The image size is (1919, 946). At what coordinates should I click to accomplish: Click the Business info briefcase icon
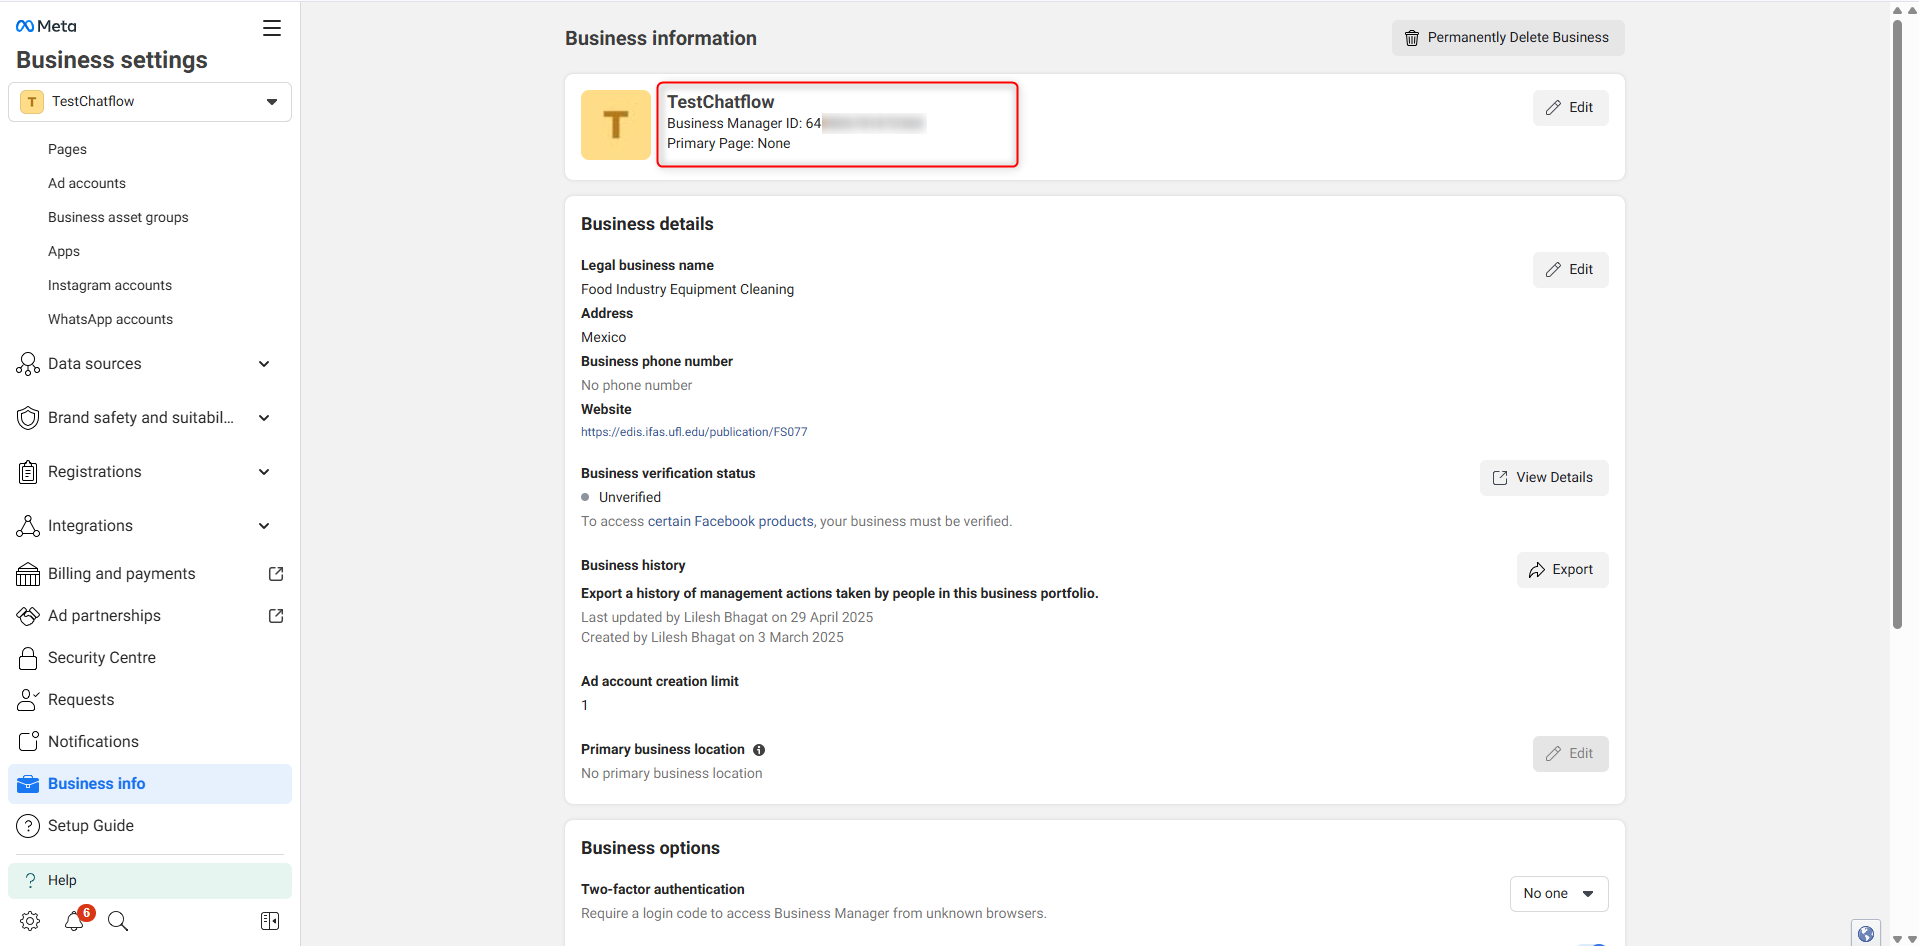[28, 784]
